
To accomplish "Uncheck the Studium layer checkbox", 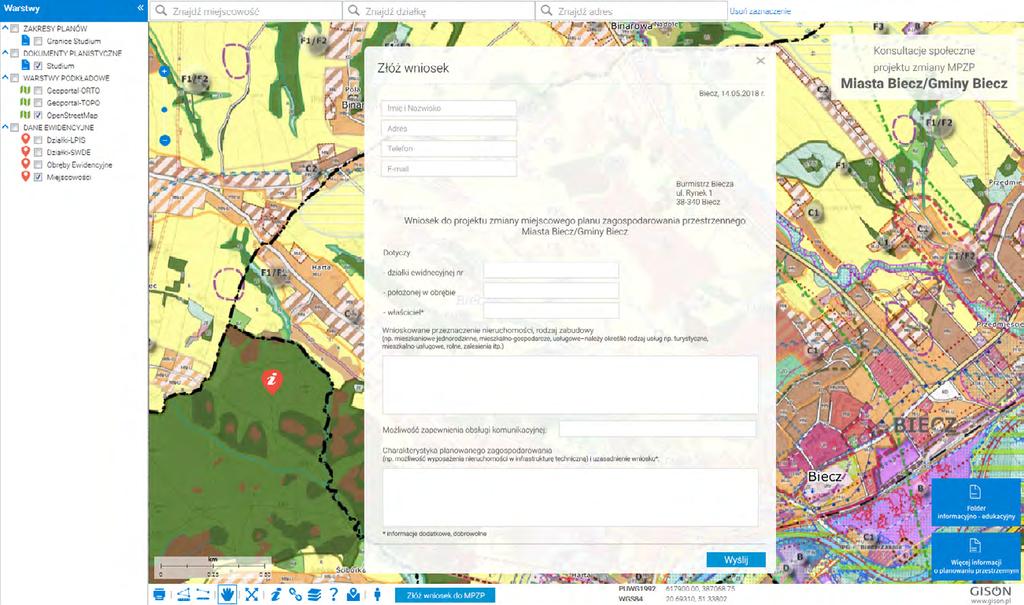I will 38,66.
